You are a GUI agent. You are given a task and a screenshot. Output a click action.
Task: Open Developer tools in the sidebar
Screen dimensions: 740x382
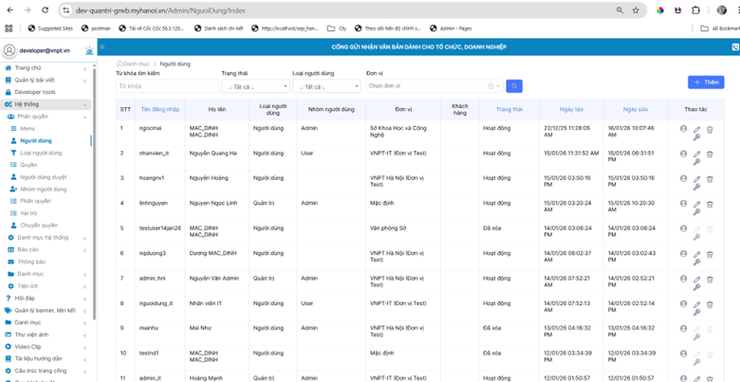tap(35, 92)
